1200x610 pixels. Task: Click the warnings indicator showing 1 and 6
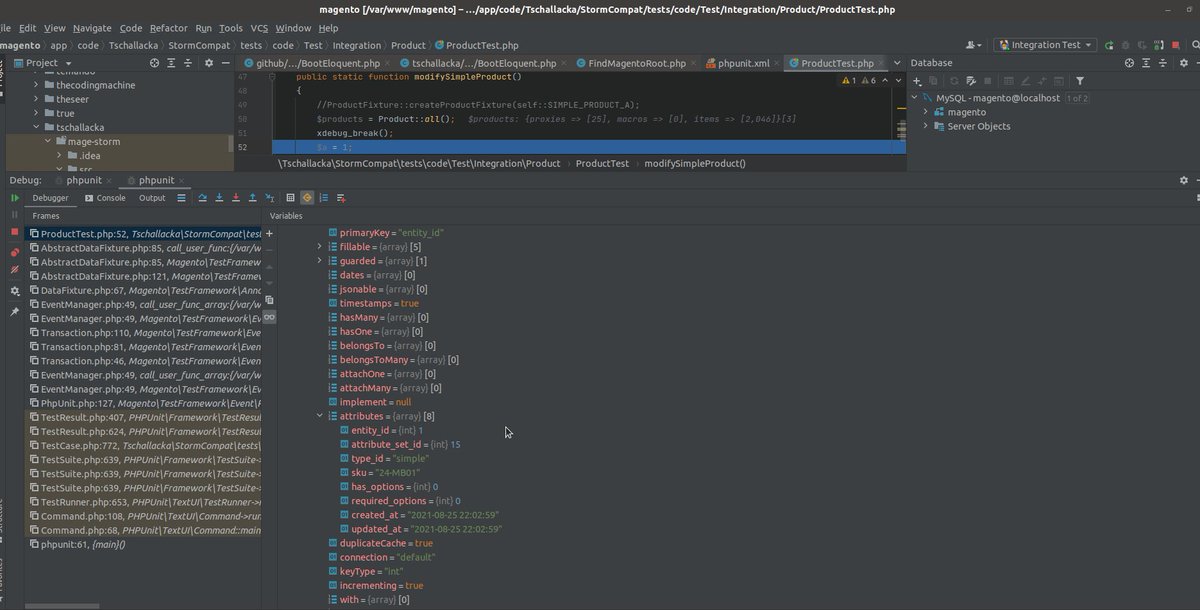(860, 80)
